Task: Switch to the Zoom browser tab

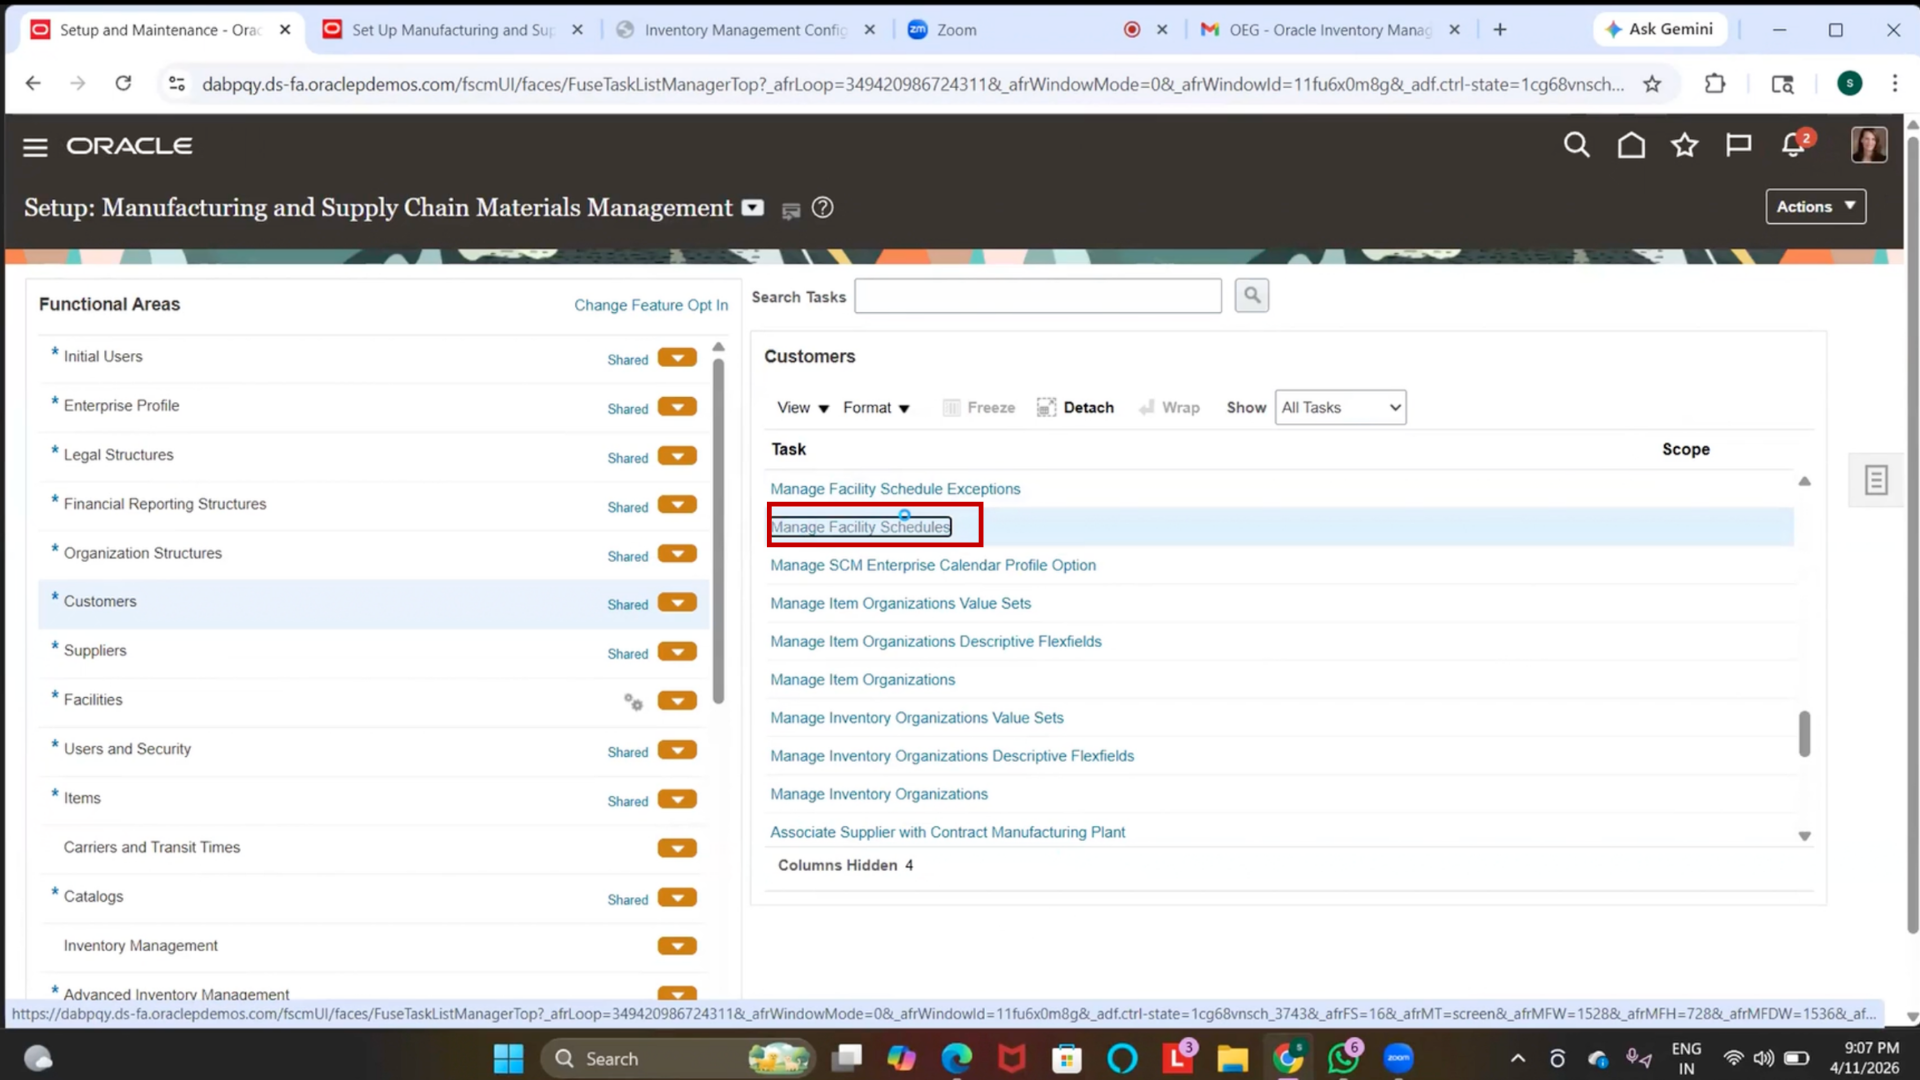Action: (1035, 30)
